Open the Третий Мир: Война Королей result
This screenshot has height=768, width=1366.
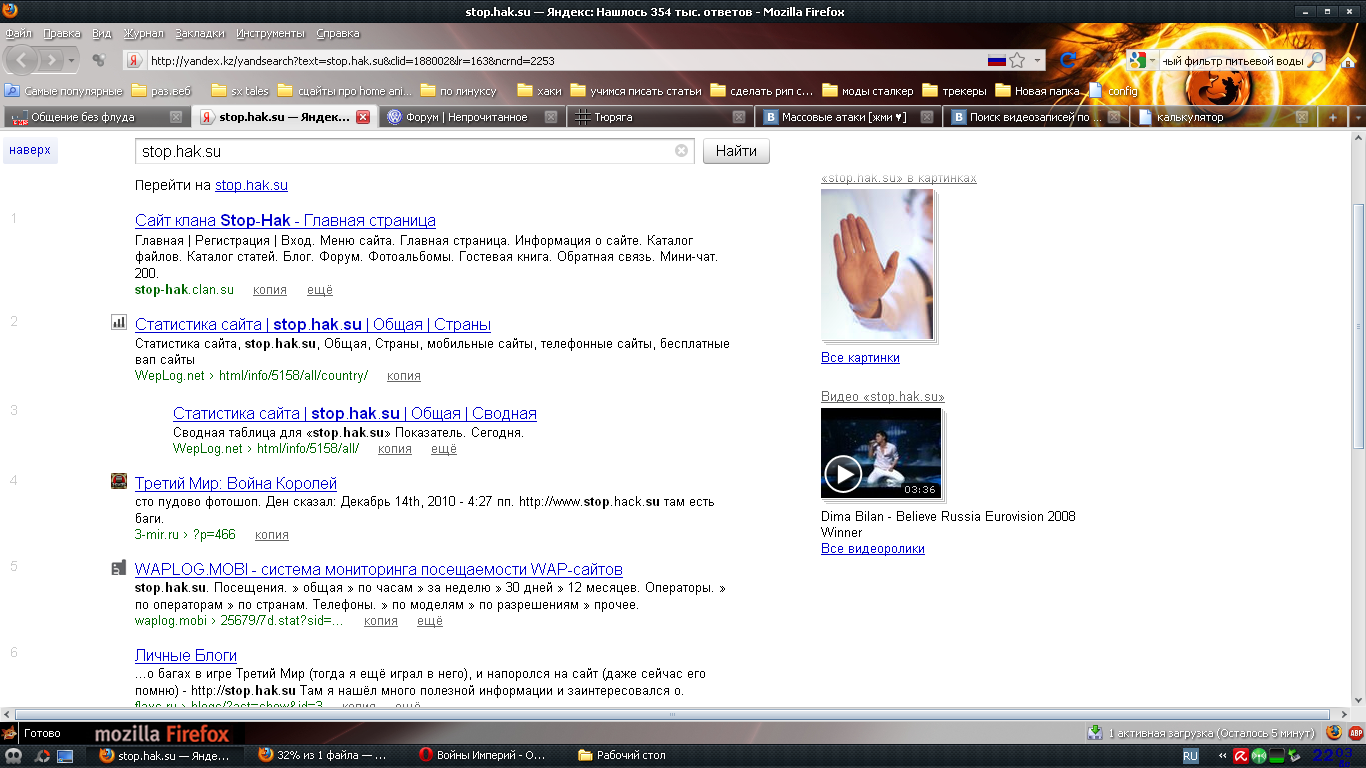coord(236,484)
